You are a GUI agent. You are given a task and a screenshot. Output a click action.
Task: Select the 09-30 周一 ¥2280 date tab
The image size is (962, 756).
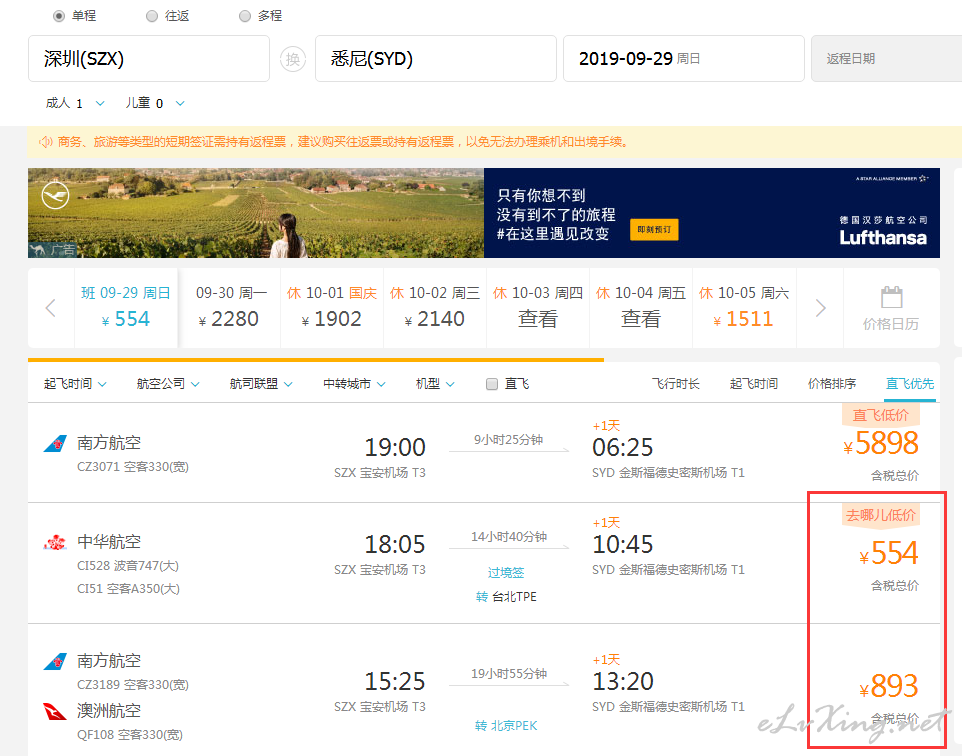pyautogui.click(x=229, y=307)
